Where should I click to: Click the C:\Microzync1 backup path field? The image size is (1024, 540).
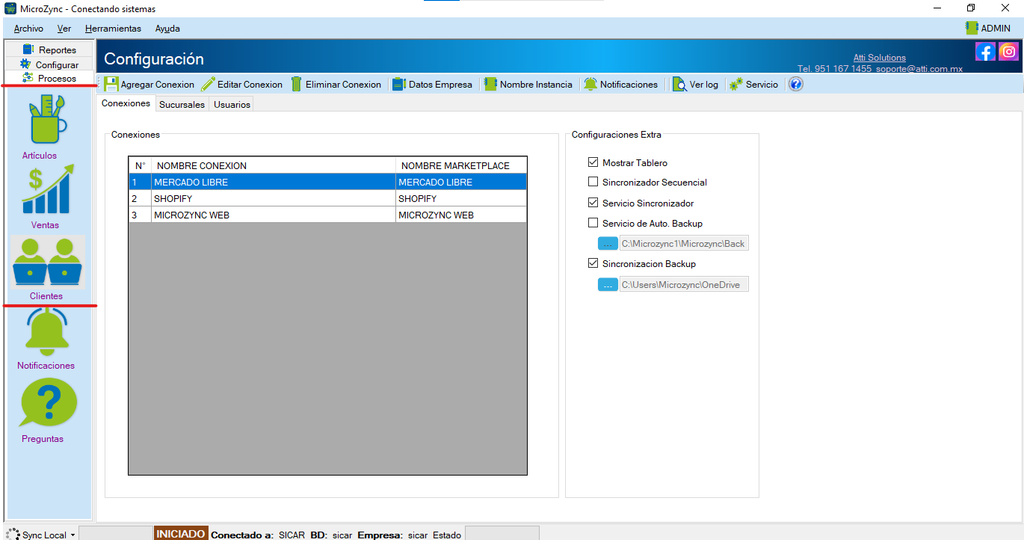(684, 244)
